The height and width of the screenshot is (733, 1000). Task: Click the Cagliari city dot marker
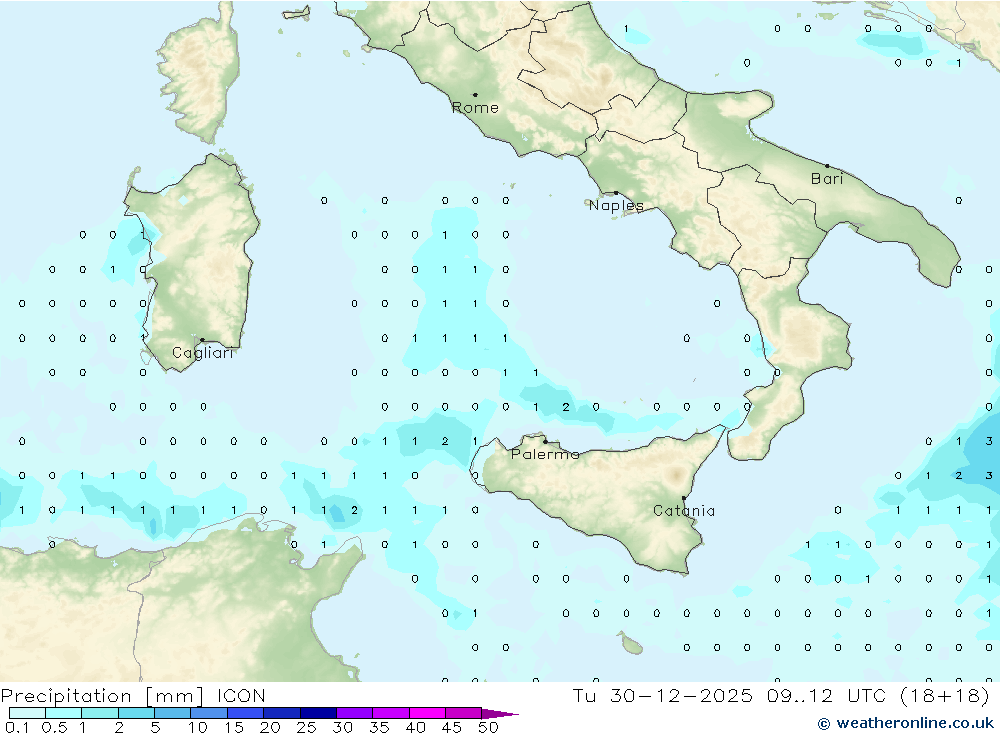pyautogui.click(x=202, y=340)
